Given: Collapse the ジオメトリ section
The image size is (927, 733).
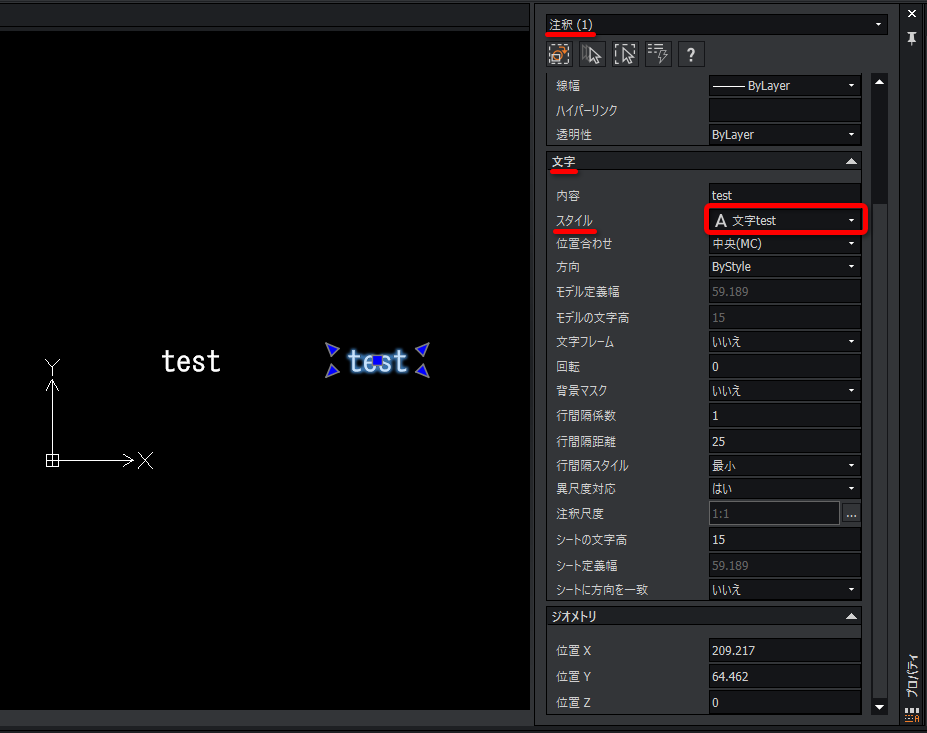Looking at the screenshot, I should [x=851, y=617].
